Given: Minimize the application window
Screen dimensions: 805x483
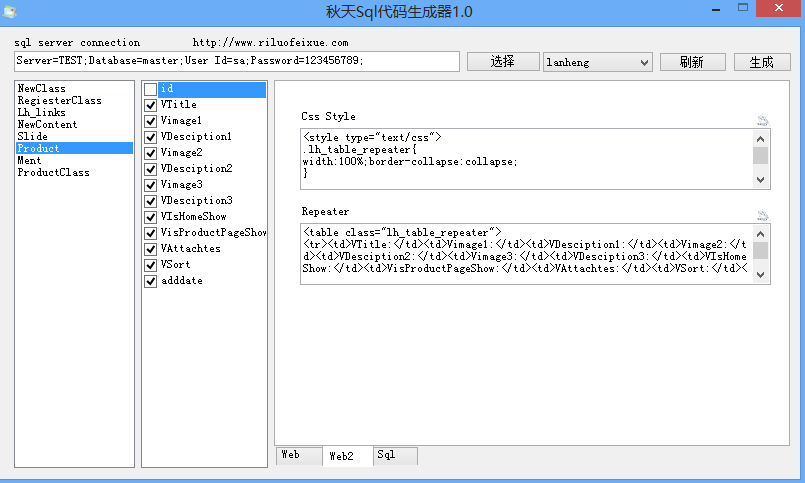Looking at the screenshot, I should tap(716, 9).
